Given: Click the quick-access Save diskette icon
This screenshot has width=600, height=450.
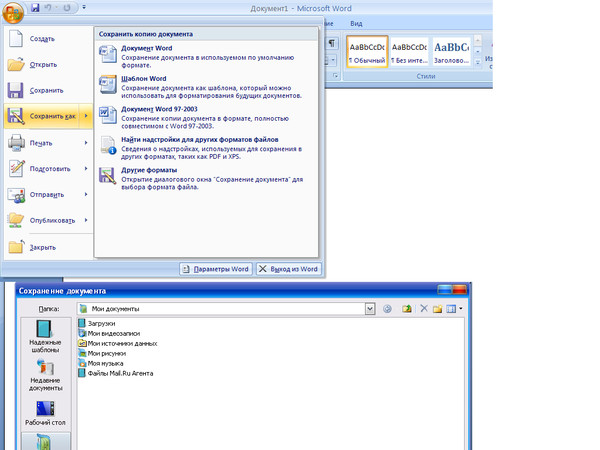Looking at the screenshot, I should click(35, 7).
